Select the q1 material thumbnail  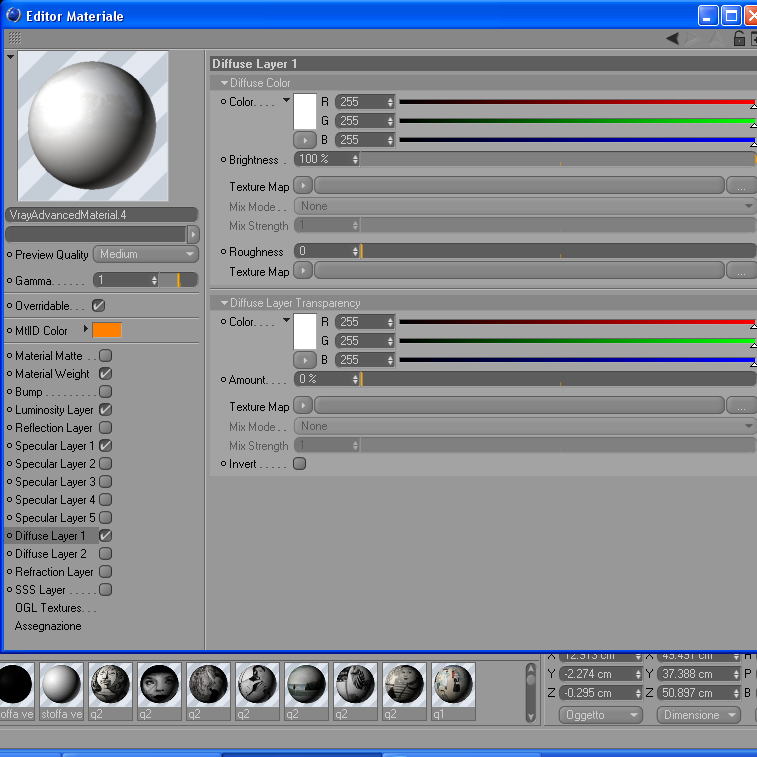coord(453,691)
